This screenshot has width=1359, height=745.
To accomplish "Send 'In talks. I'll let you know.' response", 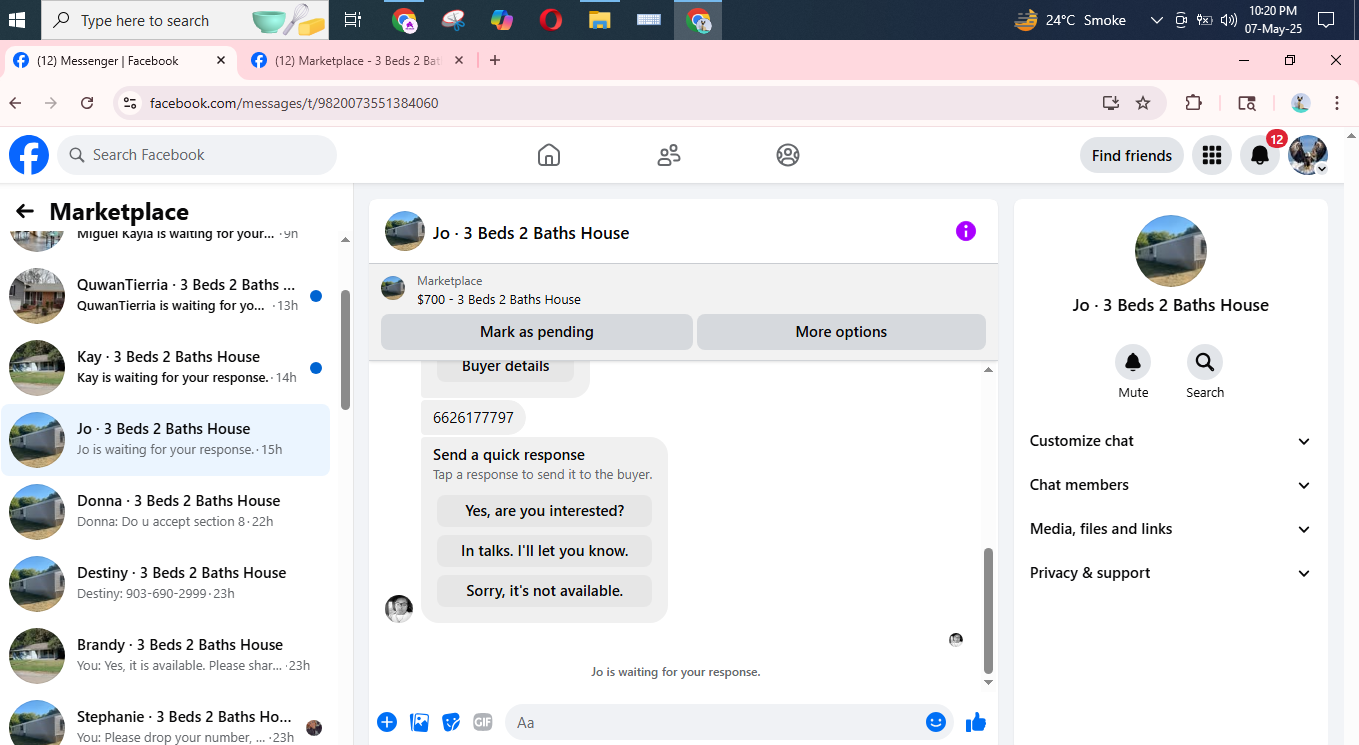I will pos(545,551).
